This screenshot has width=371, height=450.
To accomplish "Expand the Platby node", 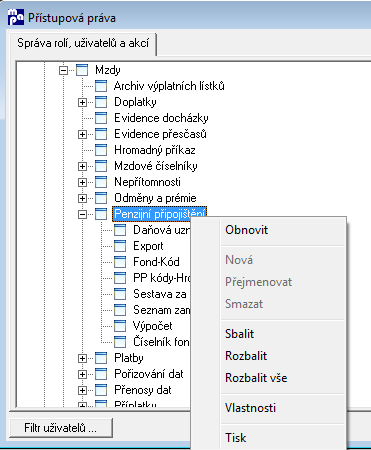I will tap(82, 358).
